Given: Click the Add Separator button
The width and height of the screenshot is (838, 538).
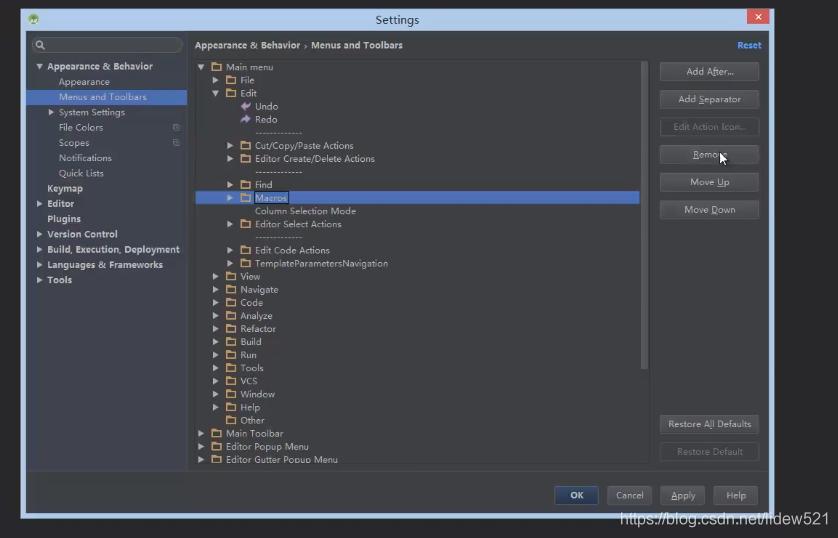Looking at the screenshot, I should click(x=709, y=99).
